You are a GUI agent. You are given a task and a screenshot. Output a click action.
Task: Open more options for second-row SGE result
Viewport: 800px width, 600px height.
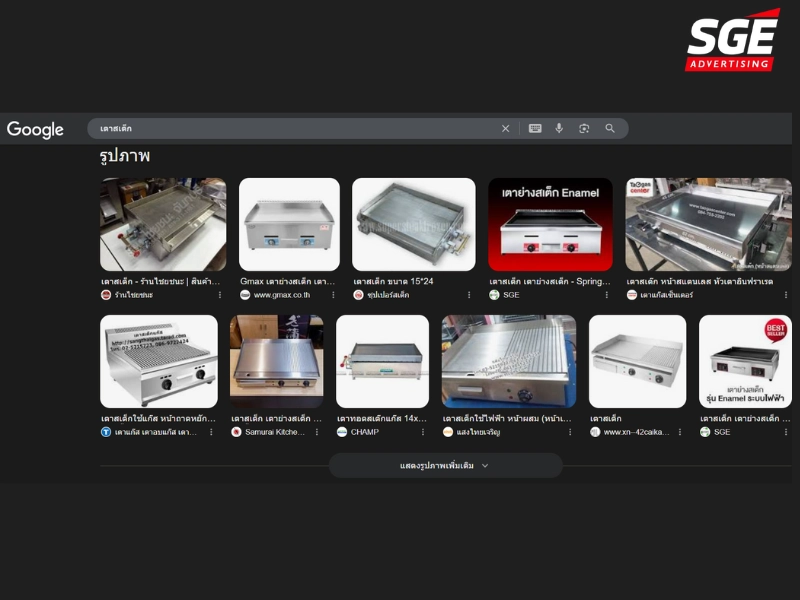tap(786, 432)
